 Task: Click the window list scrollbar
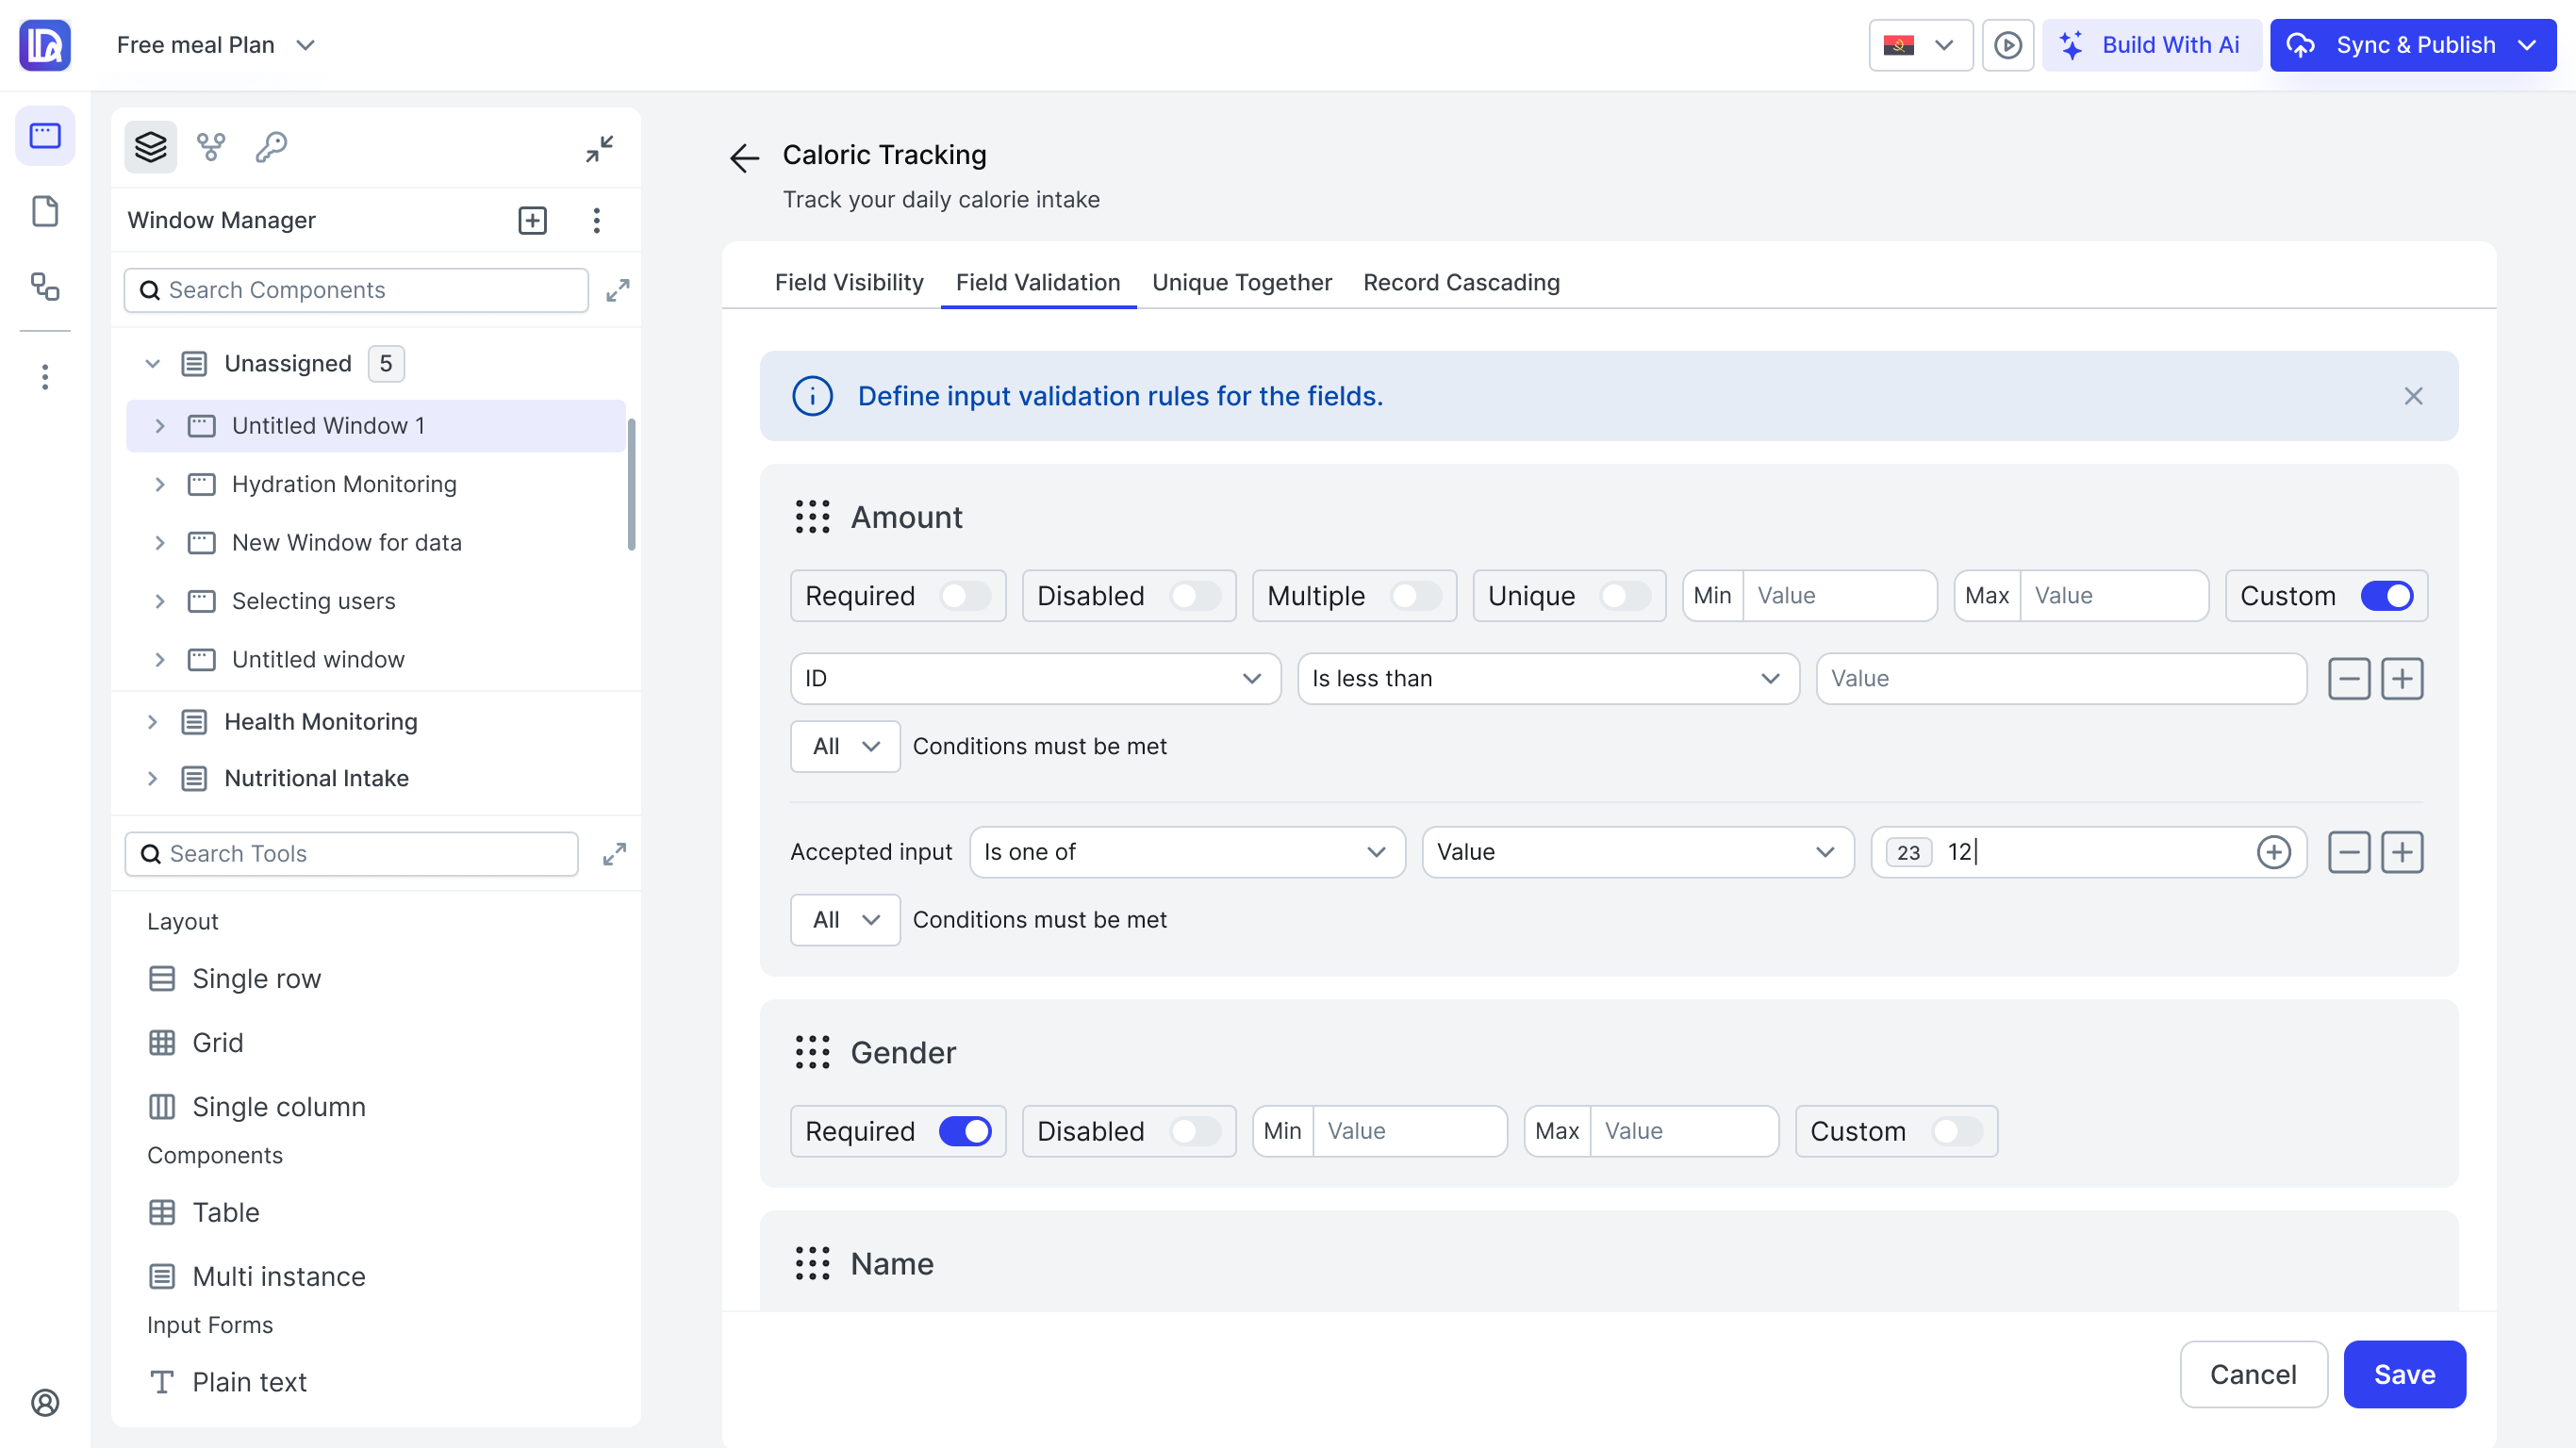(x=631, y=484)
